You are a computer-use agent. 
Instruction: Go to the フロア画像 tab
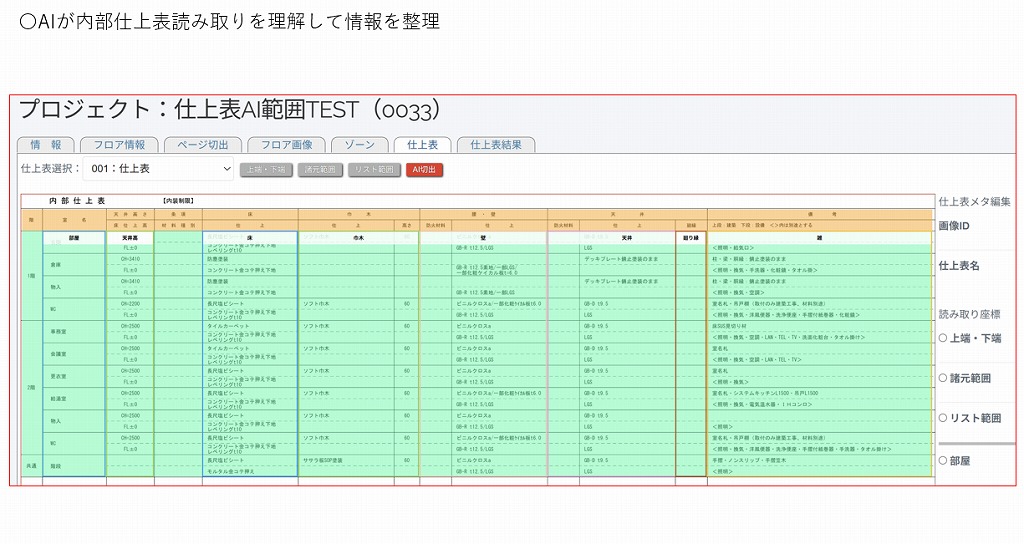click(286, 145)
